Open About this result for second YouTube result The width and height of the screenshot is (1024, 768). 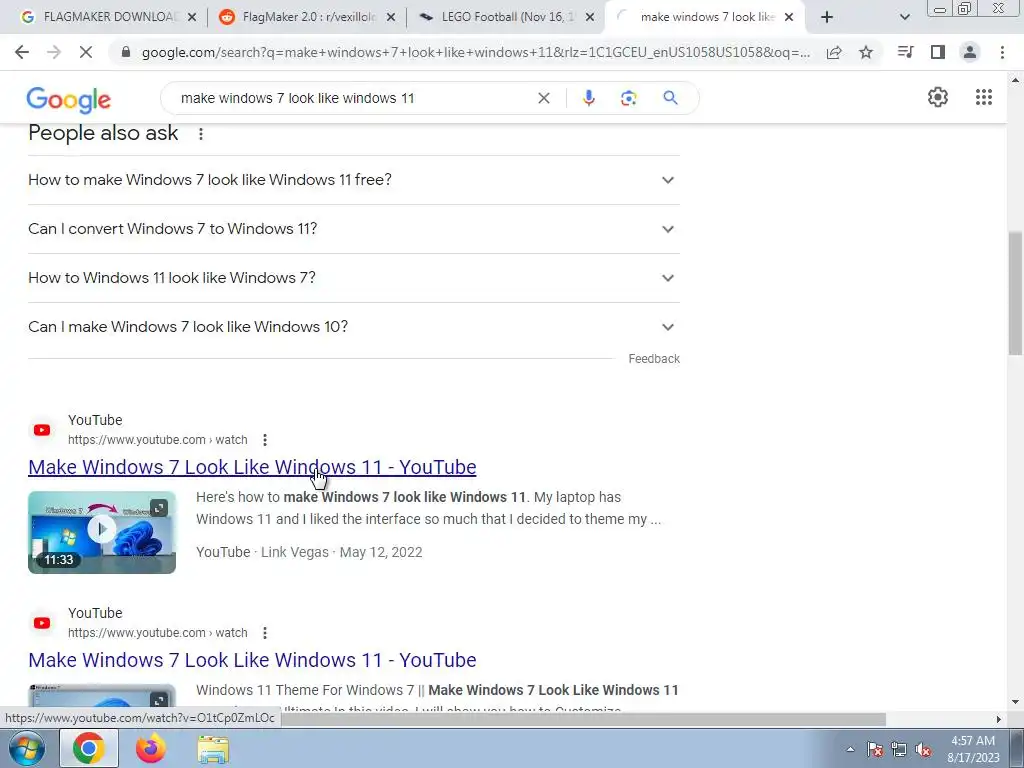[x=264, y=633]
